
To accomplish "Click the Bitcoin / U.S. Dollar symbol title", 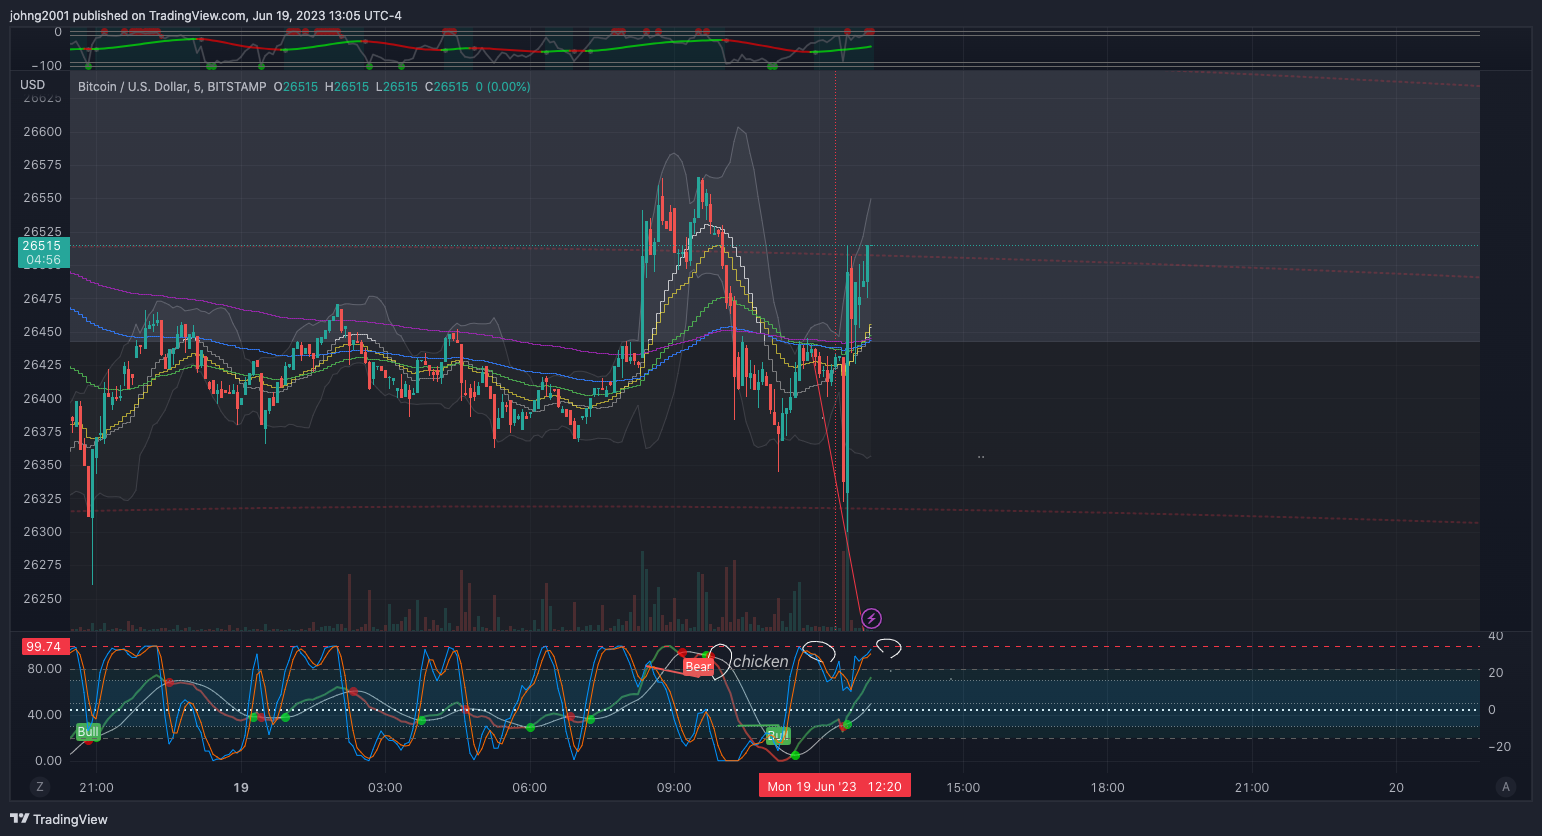I will click(x=172, y=87).
